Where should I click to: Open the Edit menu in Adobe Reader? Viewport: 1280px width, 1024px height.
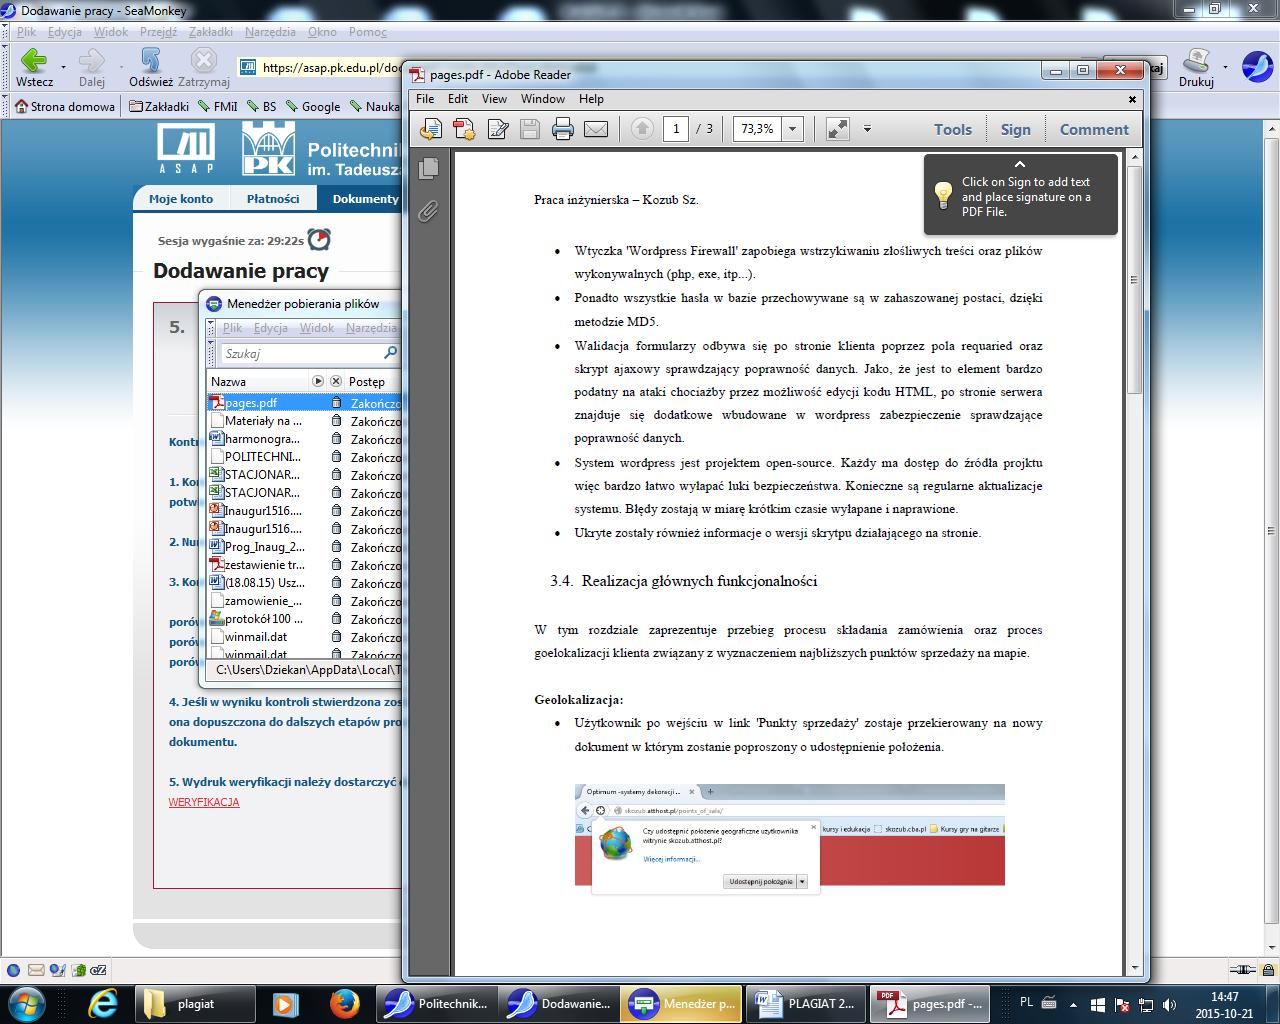pyautogui.click(x=458, y=99)
